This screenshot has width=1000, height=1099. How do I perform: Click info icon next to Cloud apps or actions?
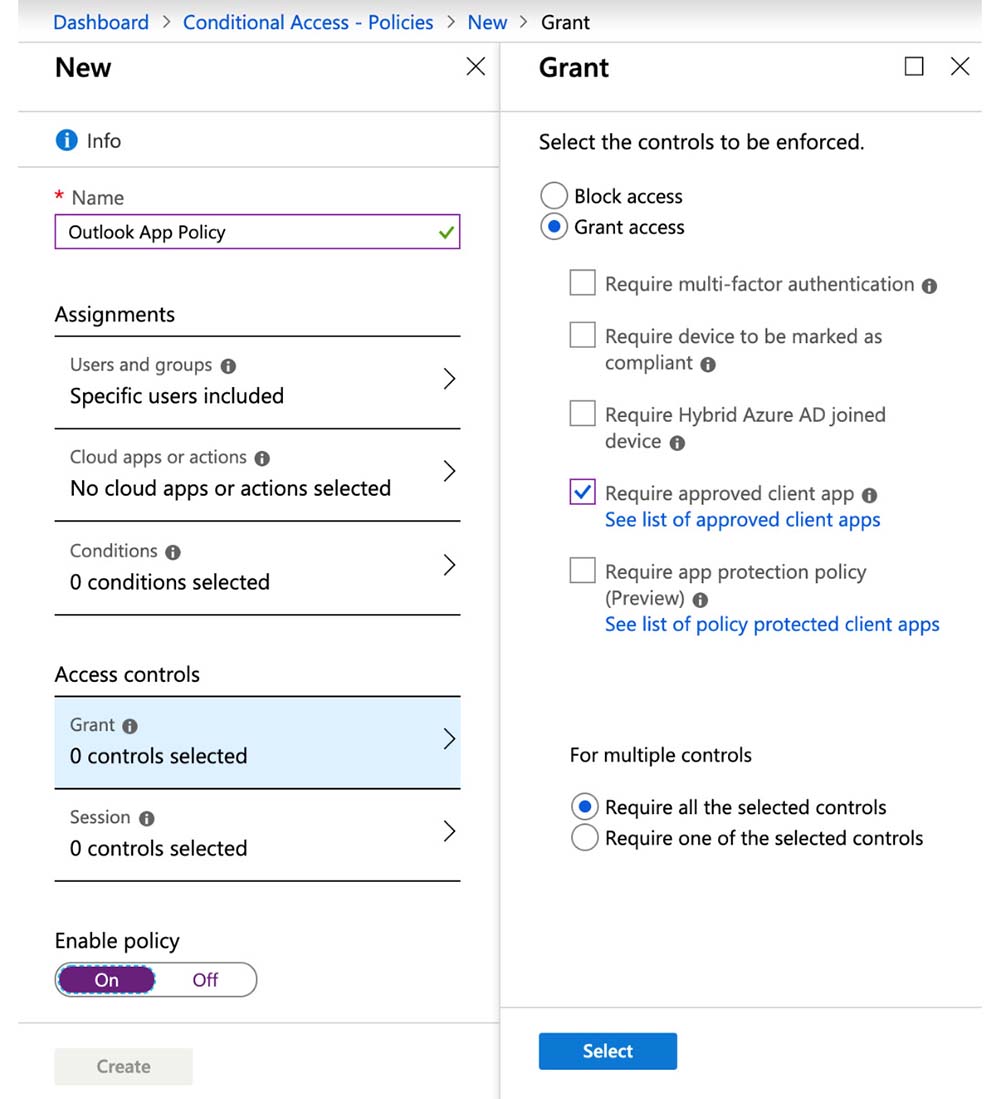pyautogui.click(x=262, y=458)
